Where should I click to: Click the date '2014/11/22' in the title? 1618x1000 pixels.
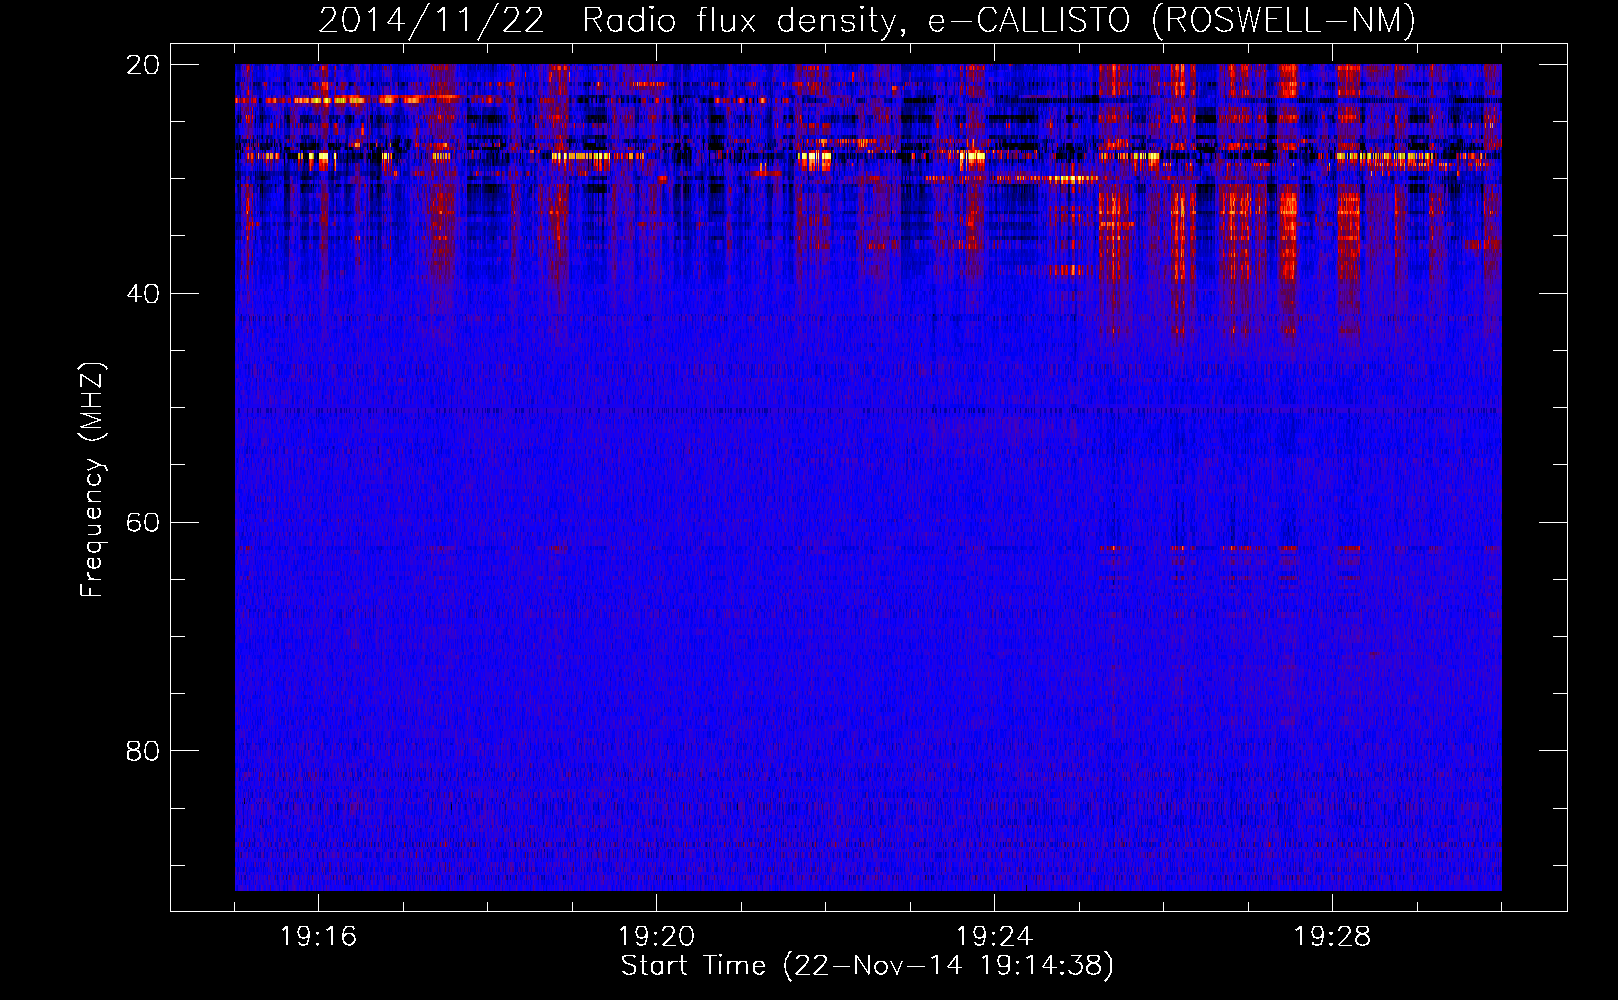tap(432, 21)
